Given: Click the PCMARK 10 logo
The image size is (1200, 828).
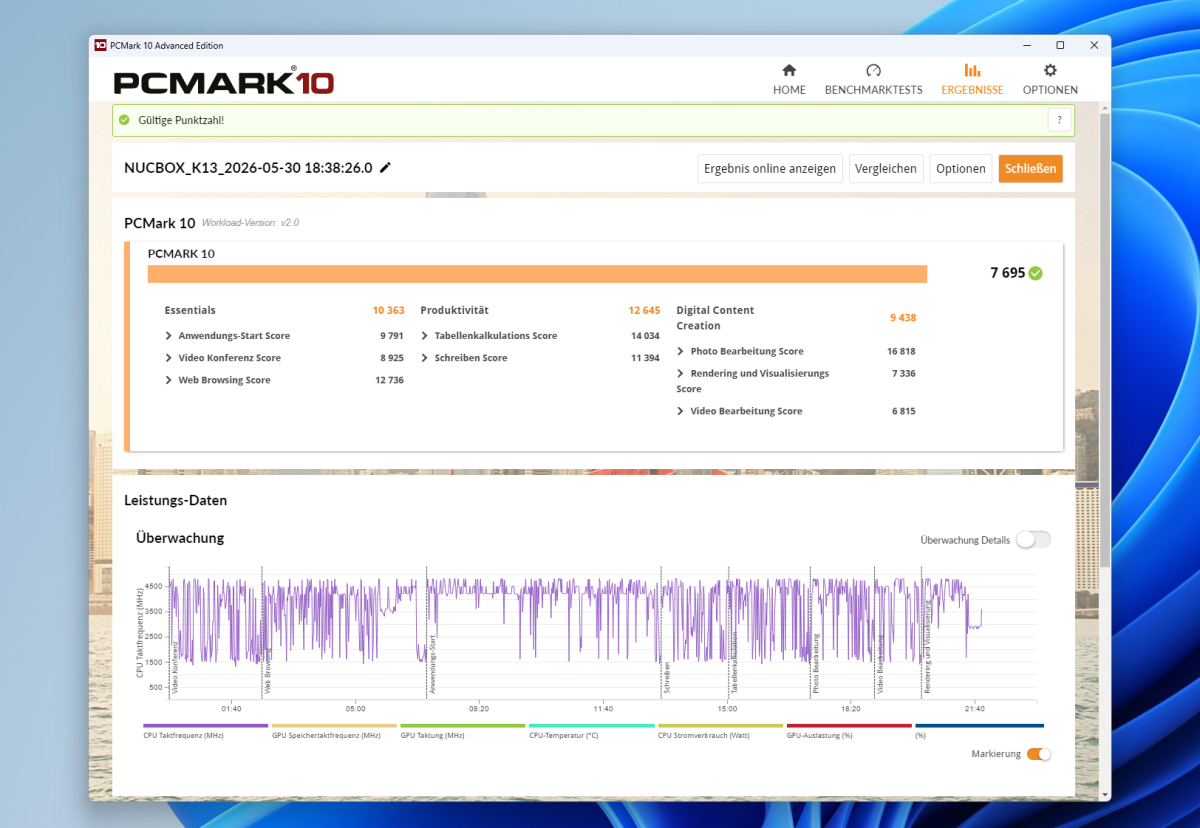Looking at the screenshot, I should click(x=224, y=81).
